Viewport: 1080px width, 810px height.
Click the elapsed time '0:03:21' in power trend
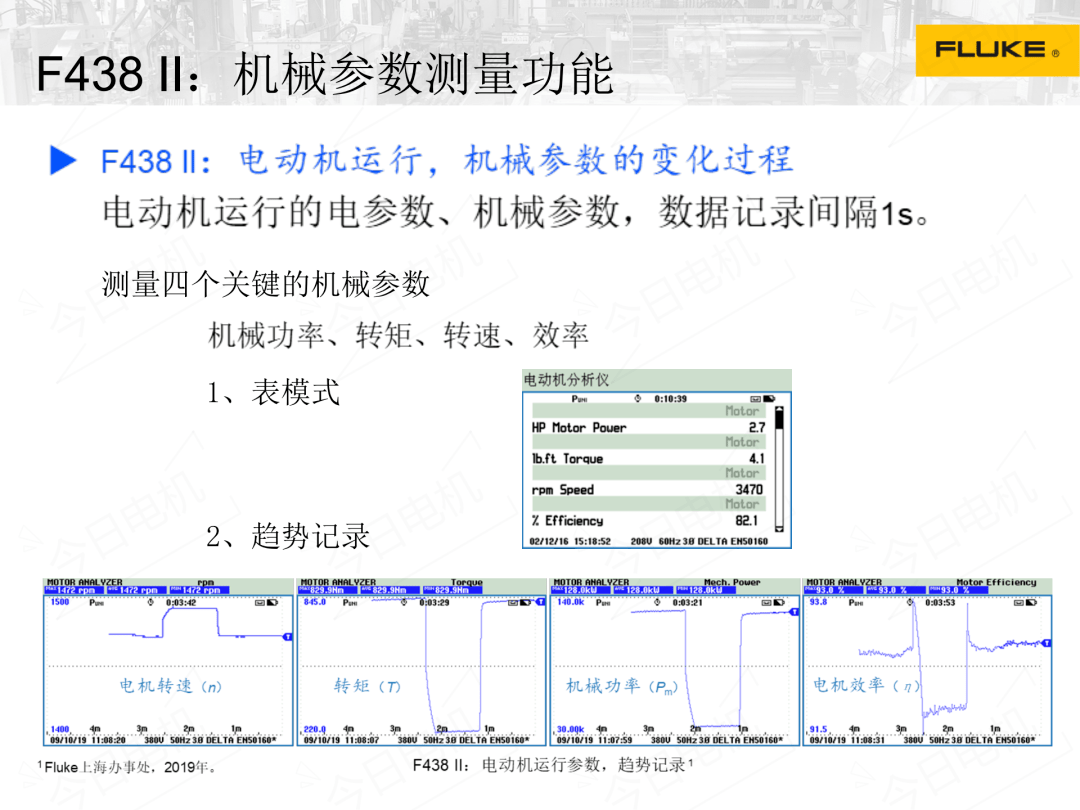tap(687, 603)
